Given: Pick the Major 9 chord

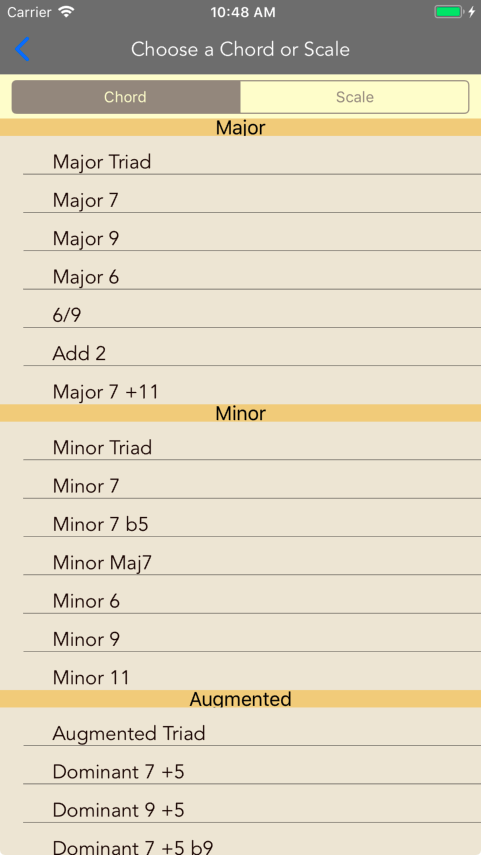Looking at the screenshot, I should pyautogui.click(x=240, y=232).
